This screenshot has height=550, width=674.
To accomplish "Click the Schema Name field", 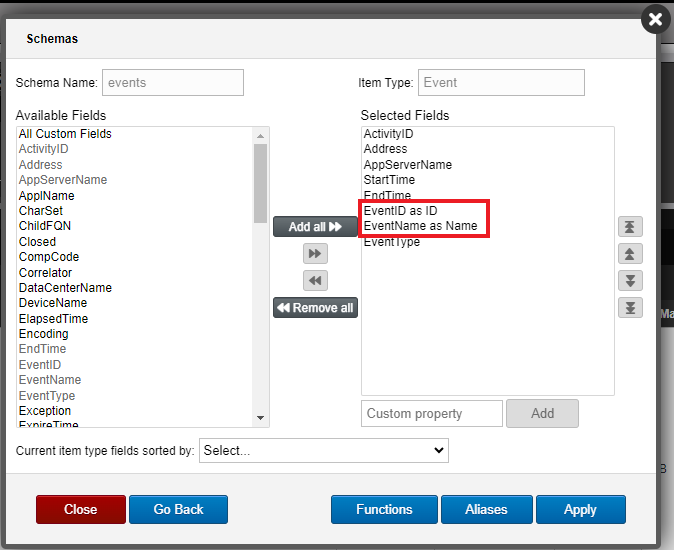I will coord(173,82).
